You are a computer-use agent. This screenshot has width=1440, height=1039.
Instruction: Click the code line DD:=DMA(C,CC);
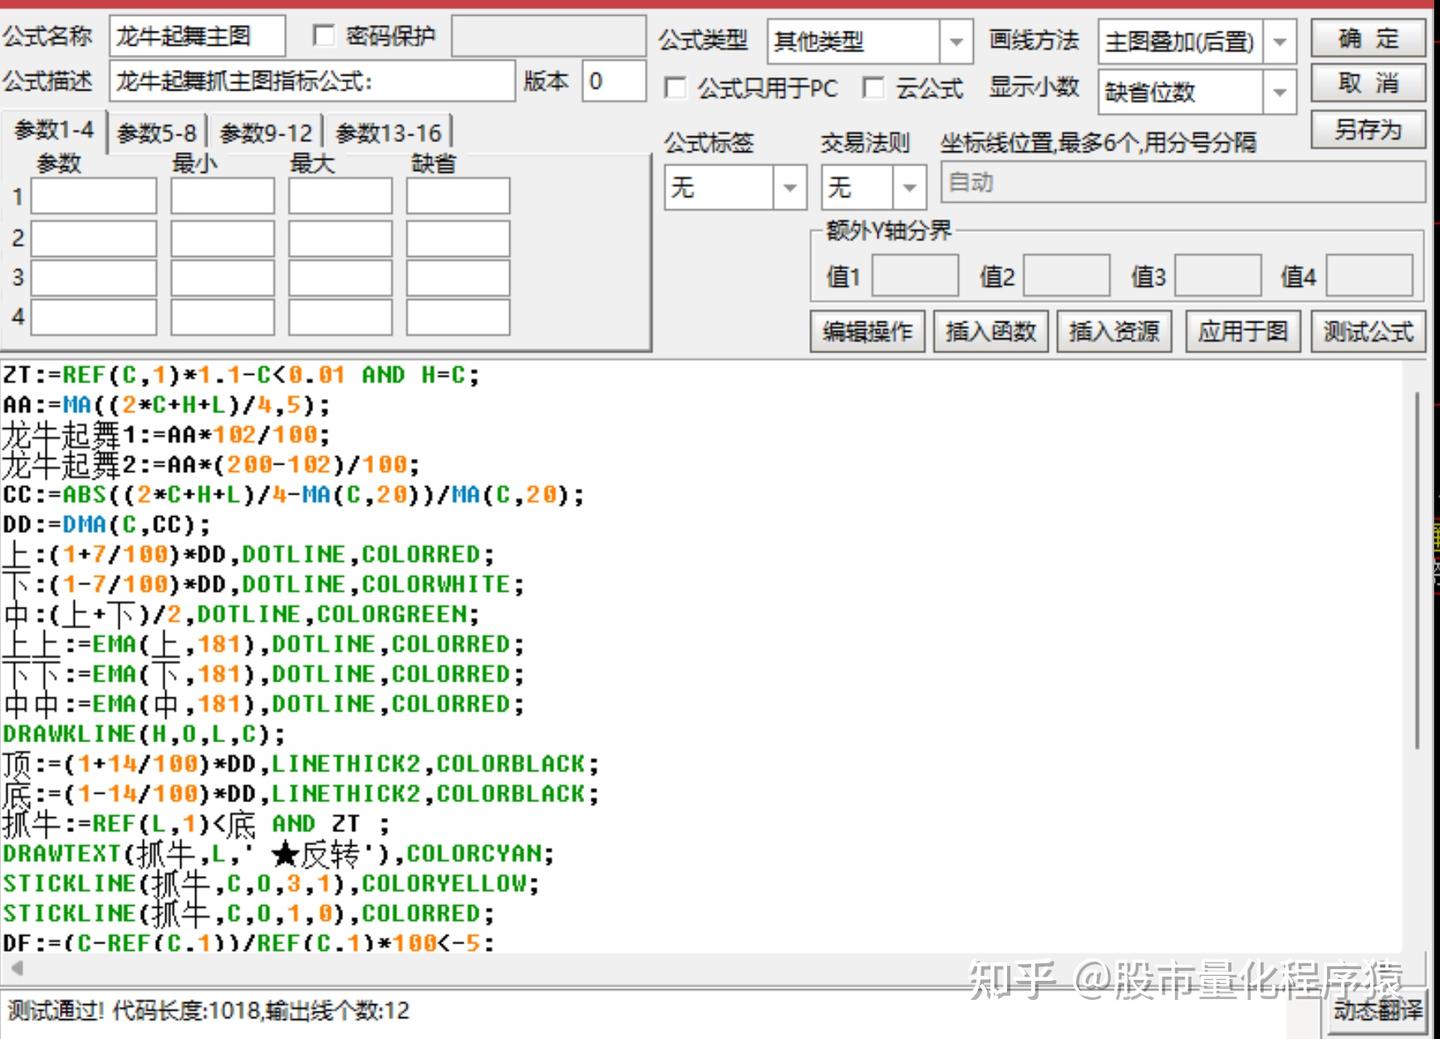[106, 525]
